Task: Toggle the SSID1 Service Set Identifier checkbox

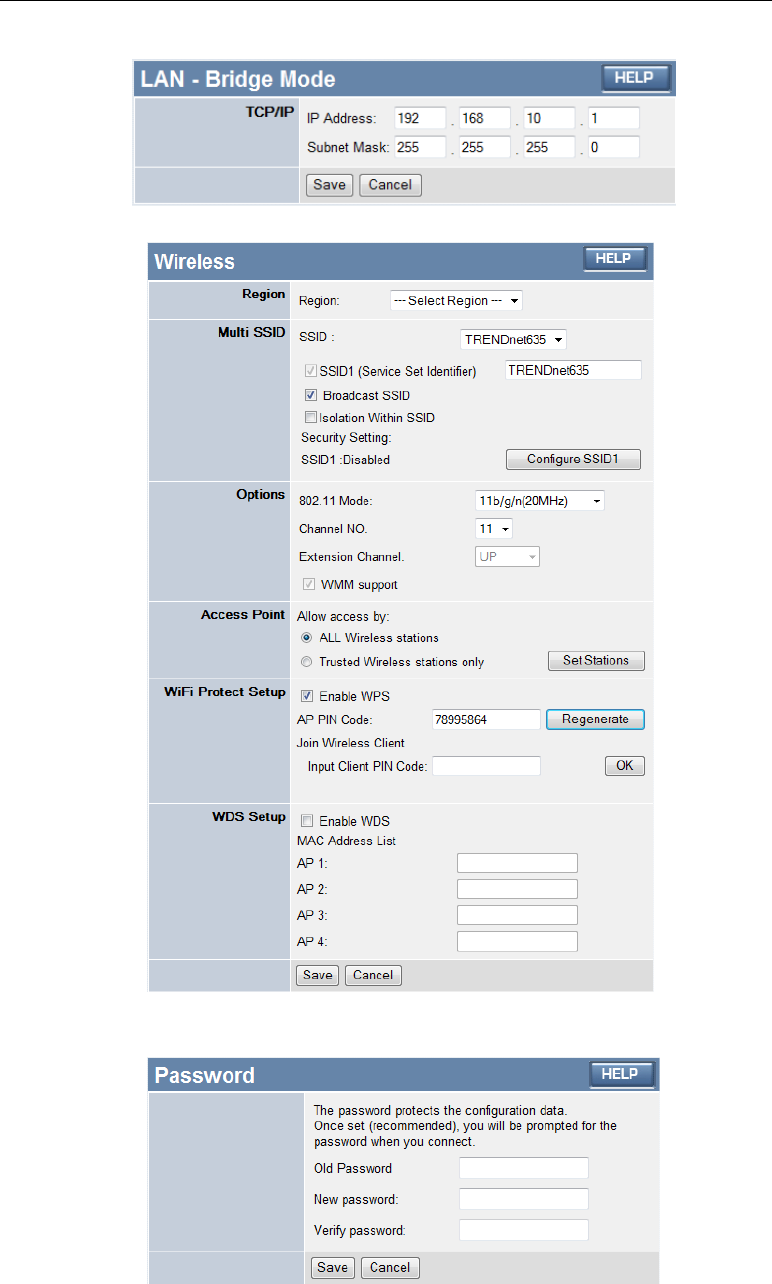Action: coord(311,371)
